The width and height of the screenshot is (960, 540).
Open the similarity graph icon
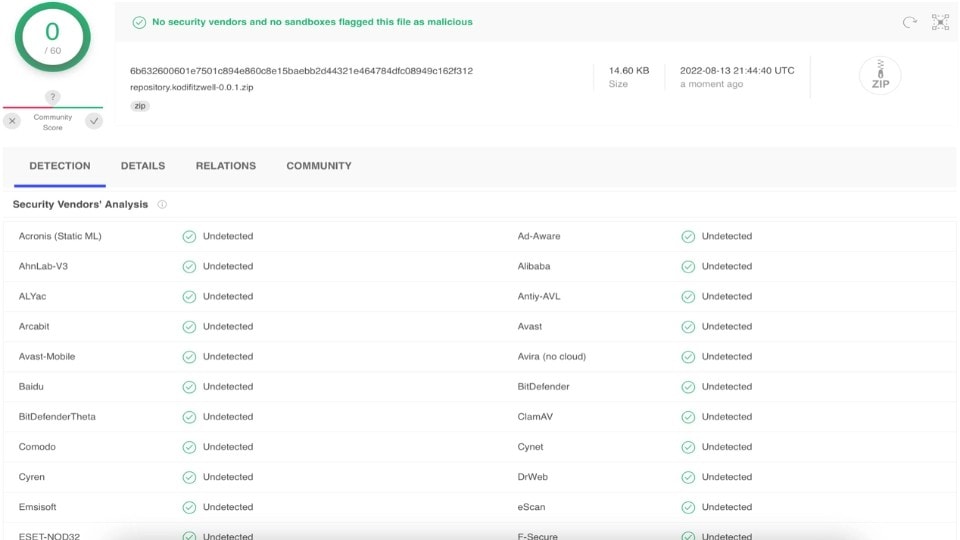point(940,22)
